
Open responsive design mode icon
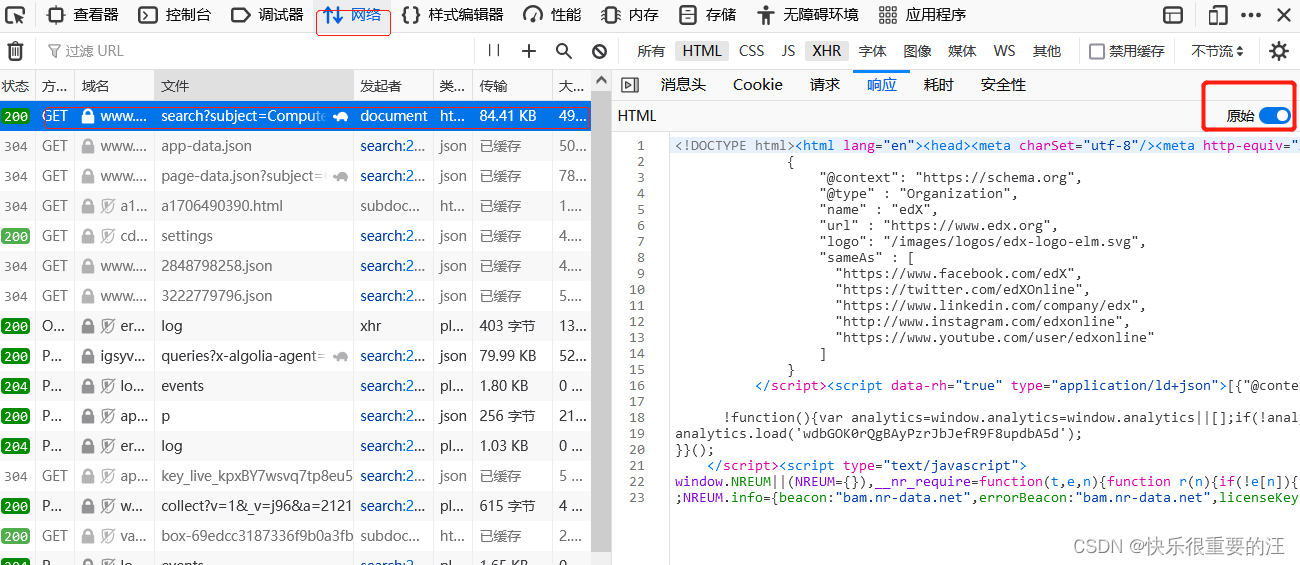(1217, 15)
